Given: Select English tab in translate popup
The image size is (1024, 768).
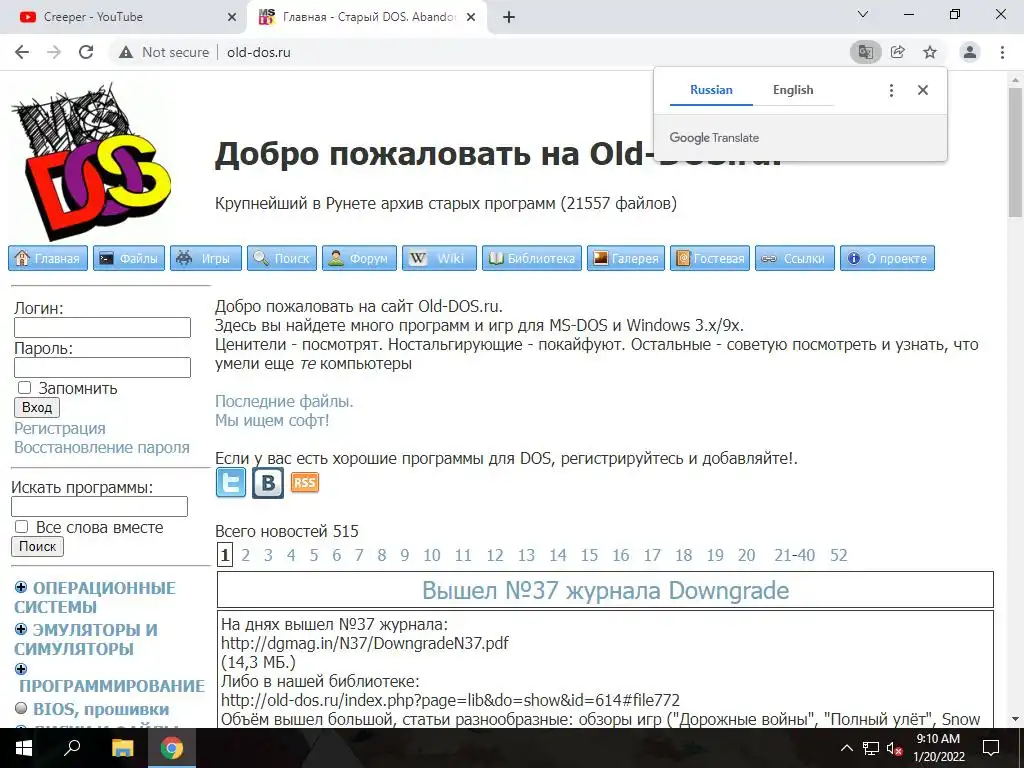Looking at the screenshot, I should point(793,90).
